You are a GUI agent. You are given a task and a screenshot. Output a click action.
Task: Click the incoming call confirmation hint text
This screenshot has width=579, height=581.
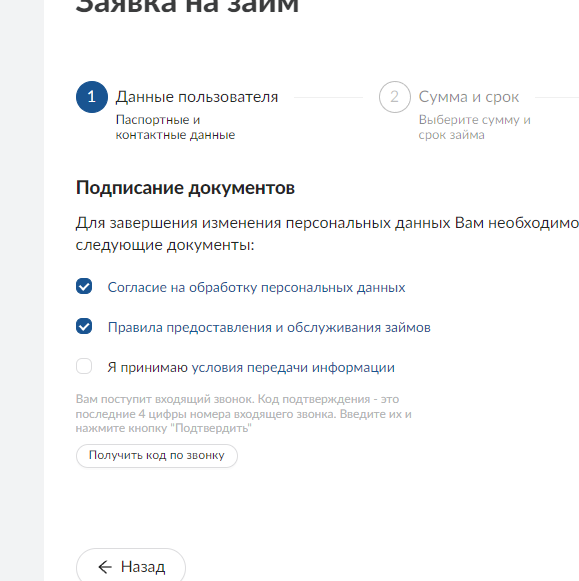[243, 414]
